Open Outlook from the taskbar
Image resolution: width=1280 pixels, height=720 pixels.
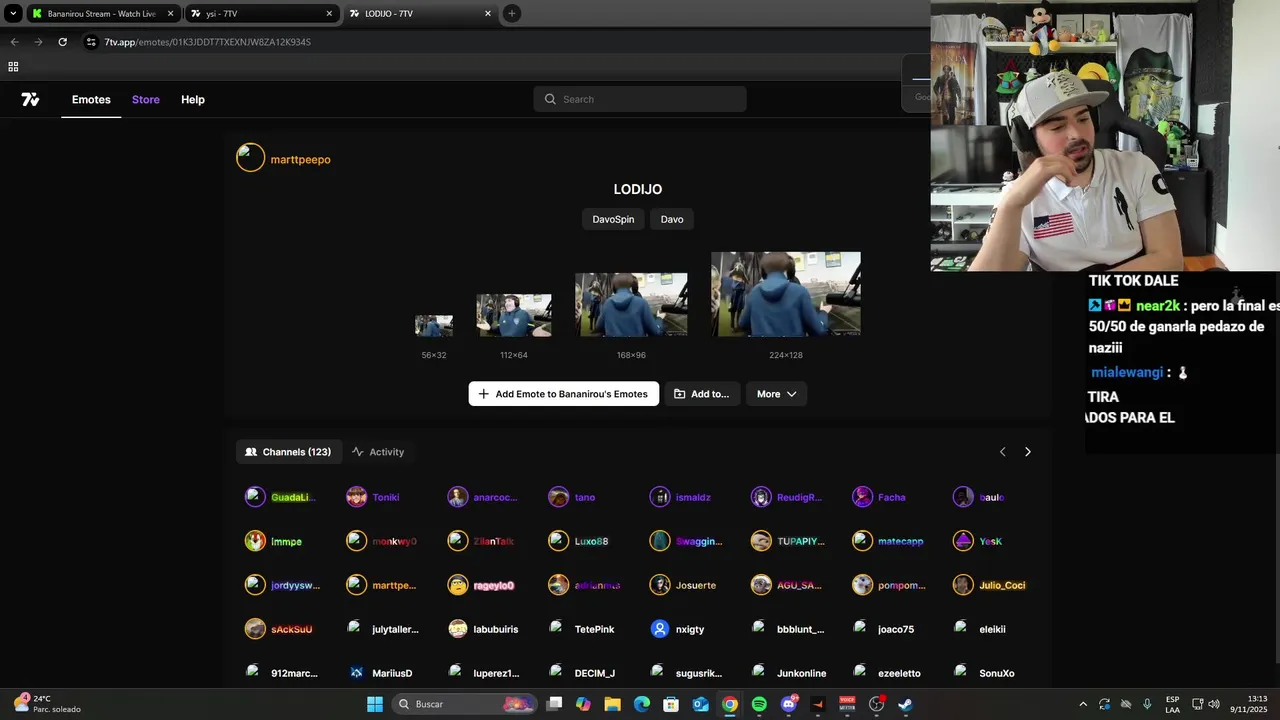(701, 704)
